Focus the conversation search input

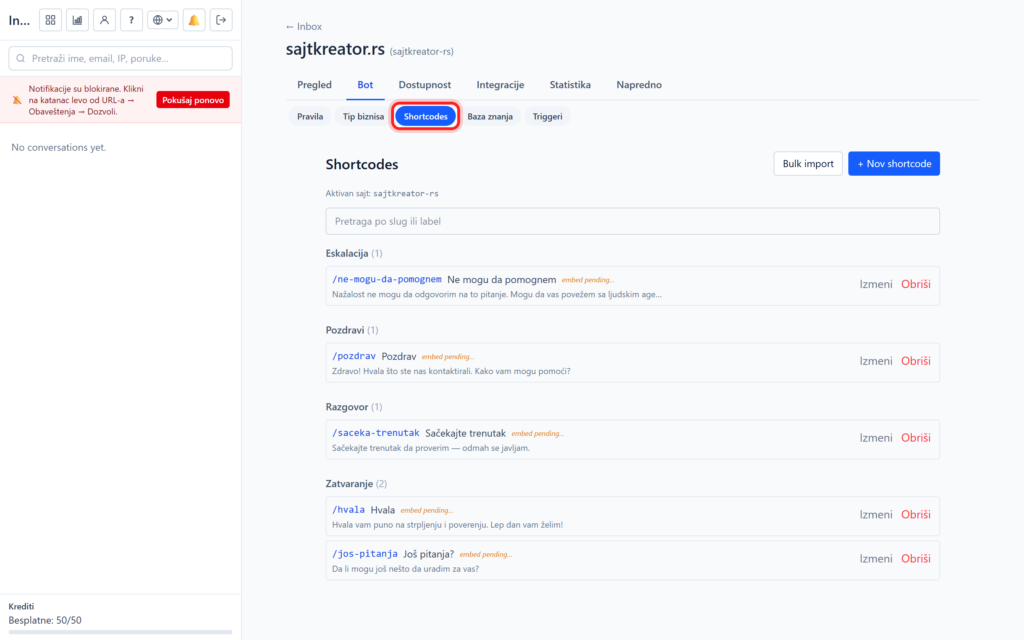pos(120,58)
